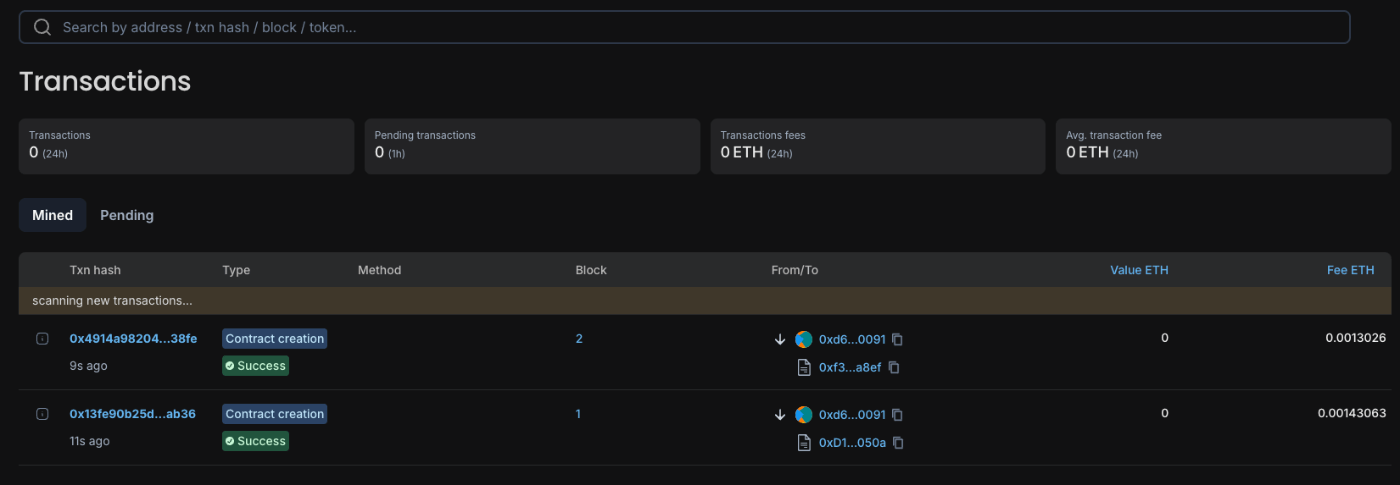
Task: Open transaction 0x4914a98204...38fe
Action: click(x=133, y=339)
